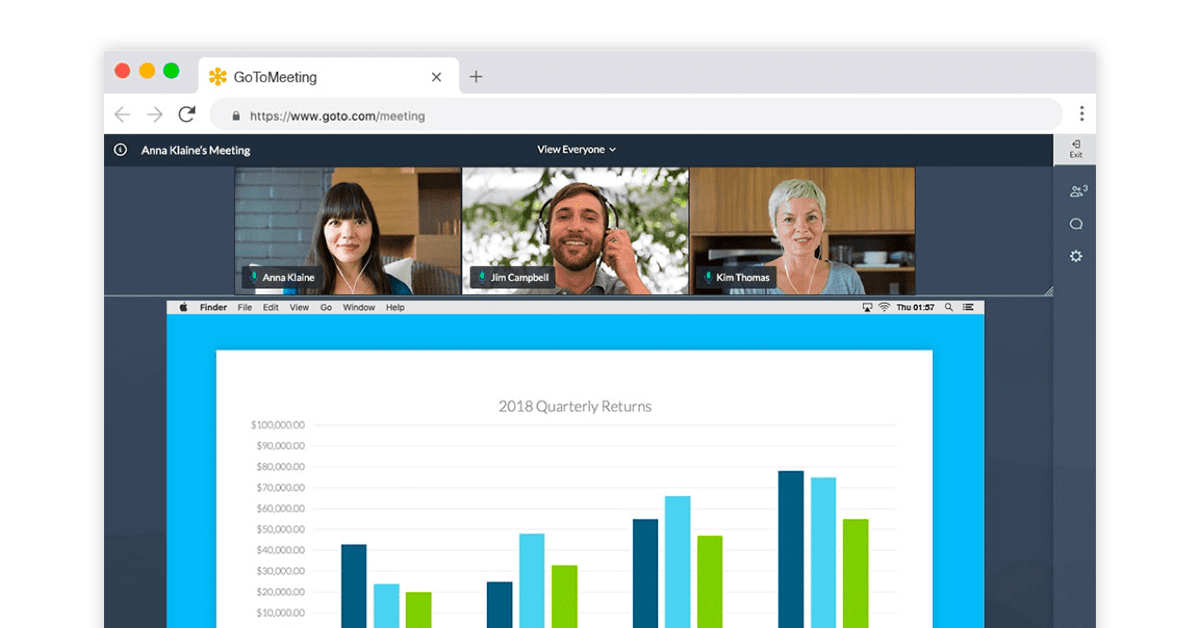Select the GoToMeeting browser tab
This screenshot has height=628, width=1200.
coord(329,77)
